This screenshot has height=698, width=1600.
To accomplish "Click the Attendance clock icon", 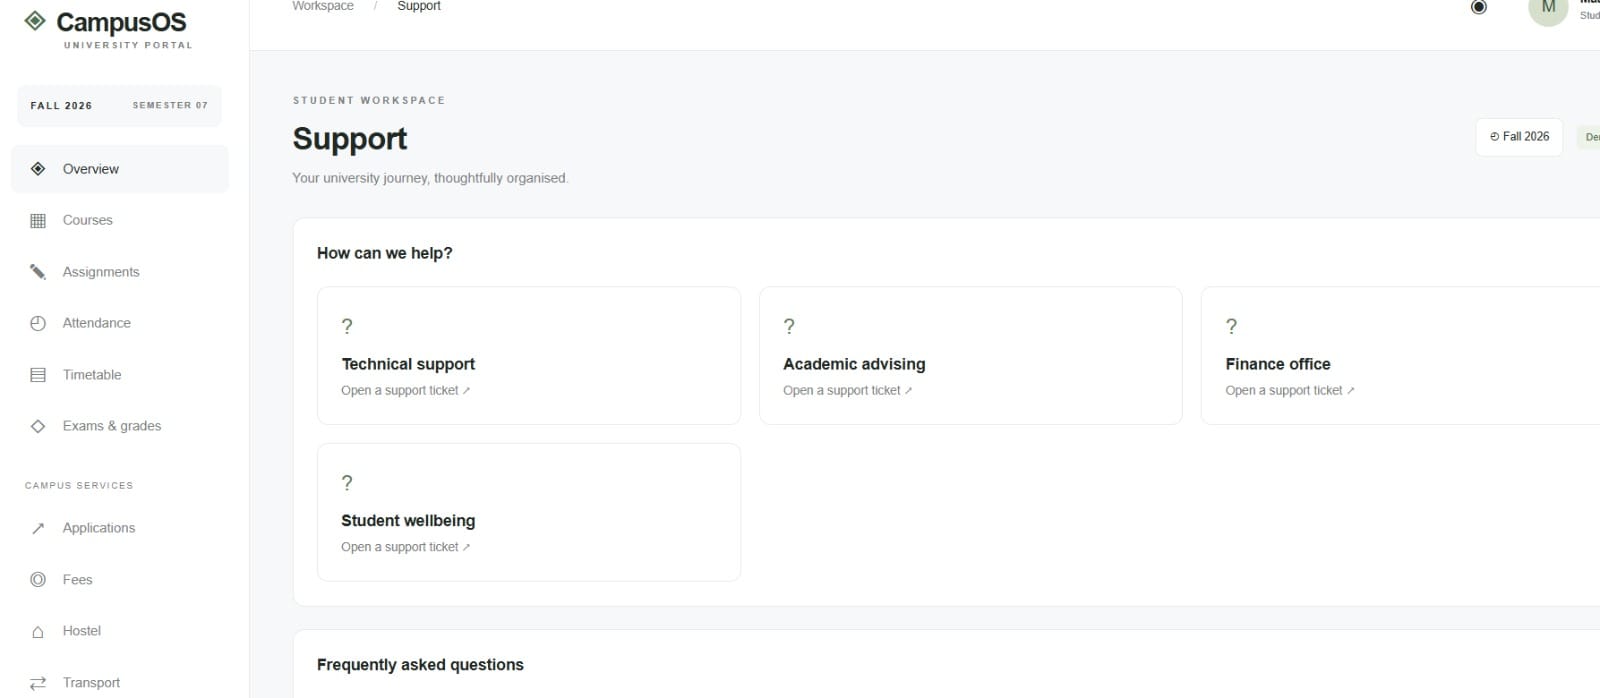I will click(x=38, y=323).
